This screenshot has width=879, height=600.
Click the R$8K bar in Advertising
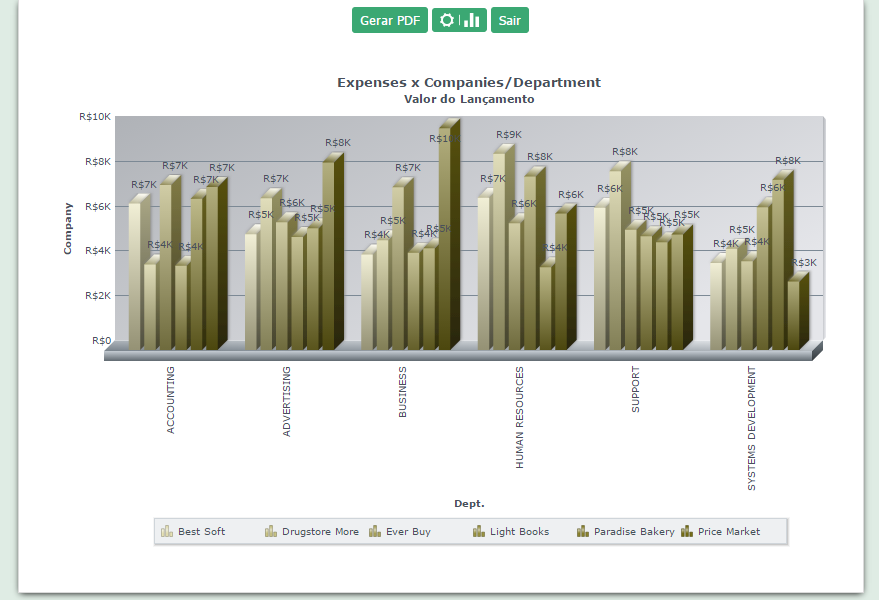point(329,255)
